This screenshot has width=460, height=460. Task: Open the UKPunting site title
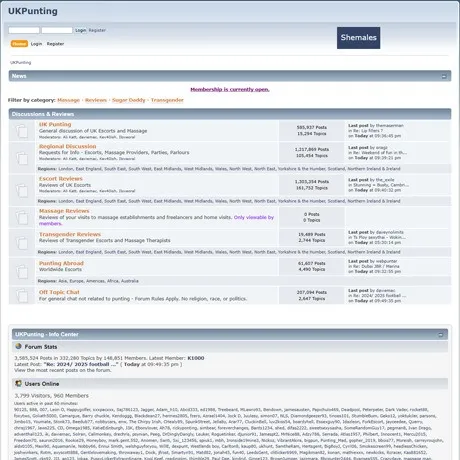point(33,11)
